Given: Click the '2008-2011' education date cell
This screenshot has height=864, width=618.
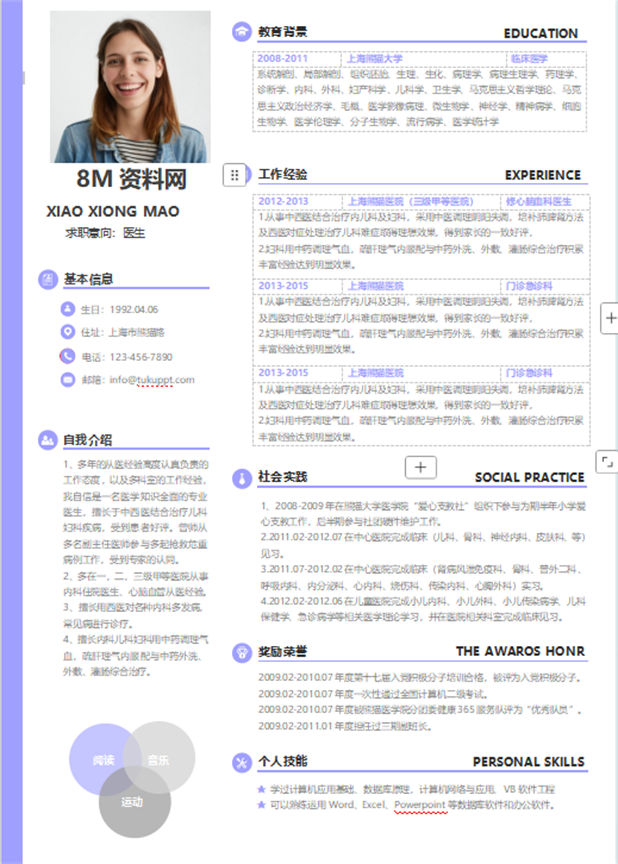Looking at the screenshot, I should (296, 58).
